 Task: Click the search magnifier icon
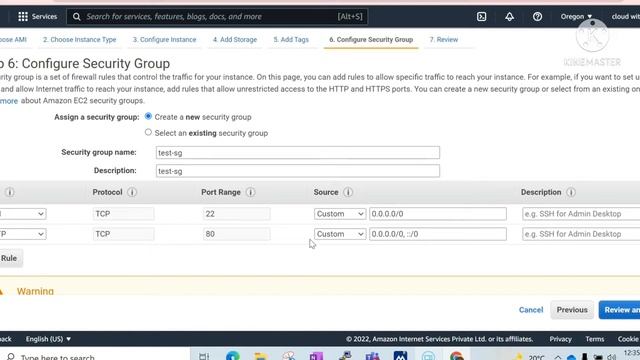point(76,17)
